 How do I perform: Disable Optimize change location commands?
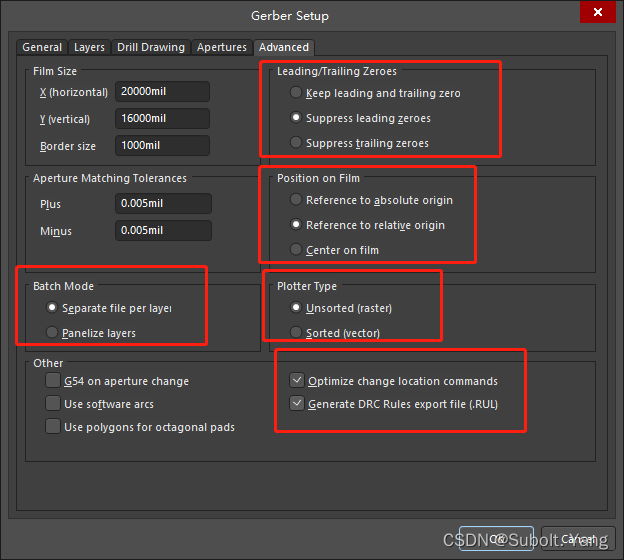click(x=297, y=381)
